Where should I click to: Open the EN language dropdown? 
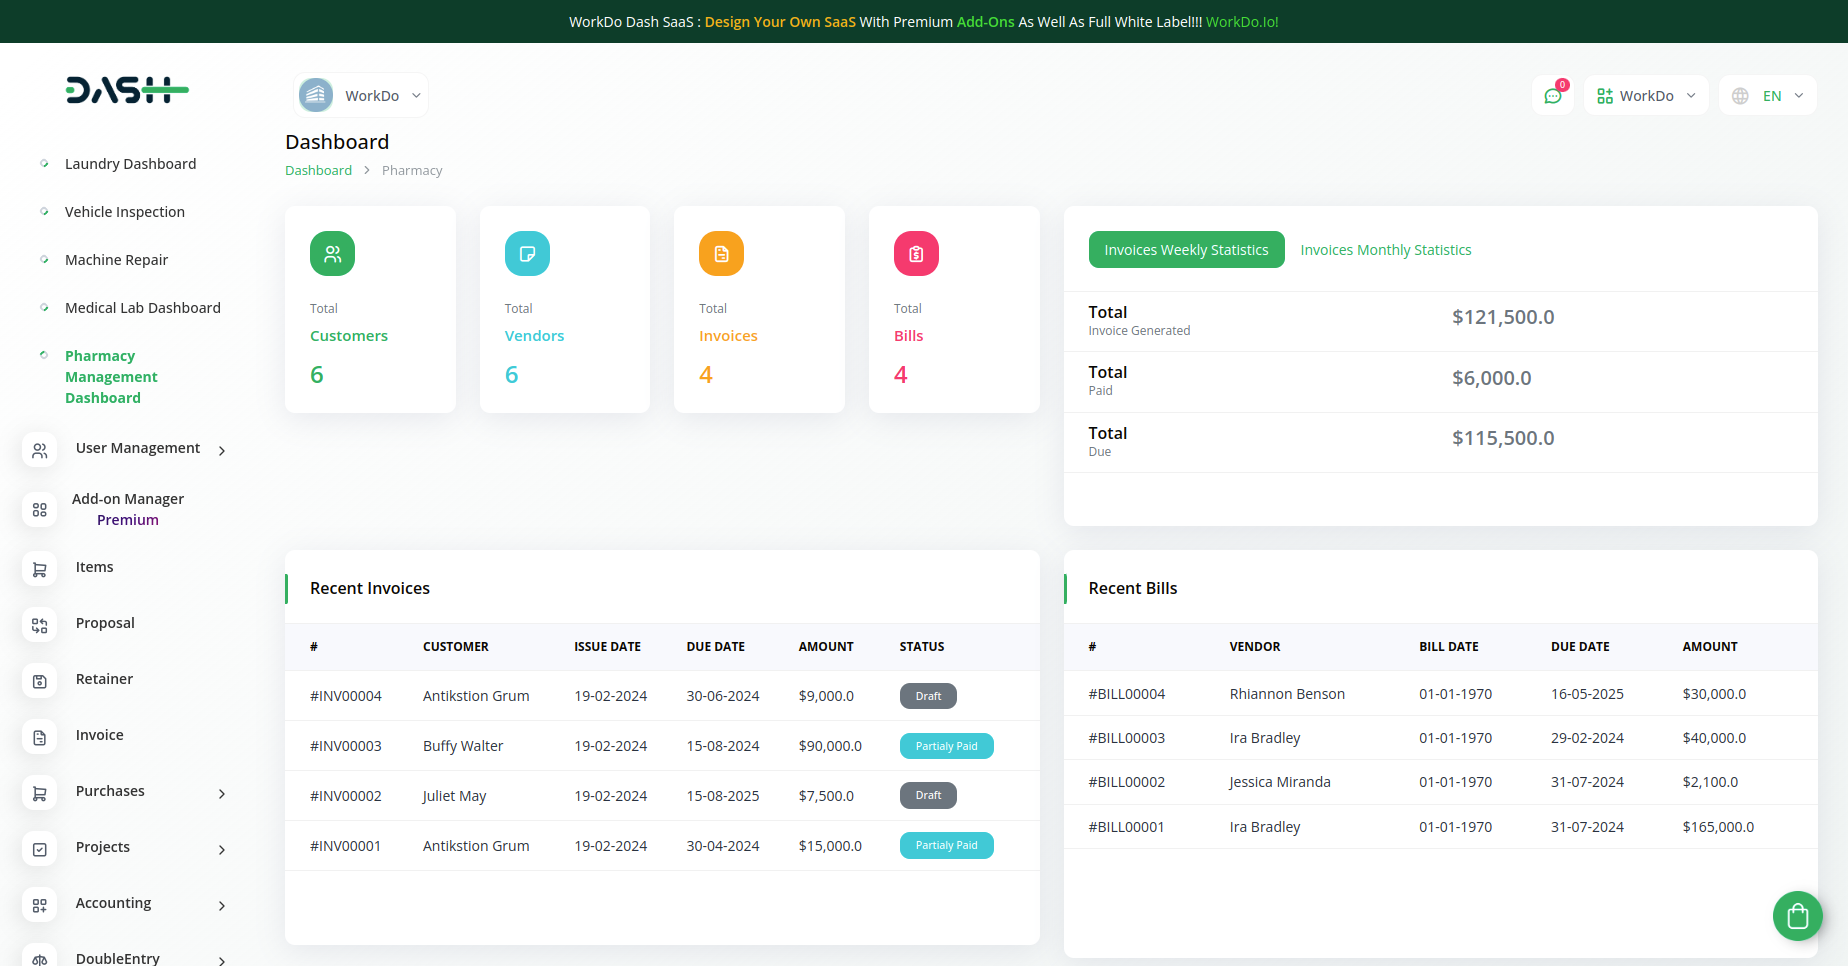(1768, 96)
